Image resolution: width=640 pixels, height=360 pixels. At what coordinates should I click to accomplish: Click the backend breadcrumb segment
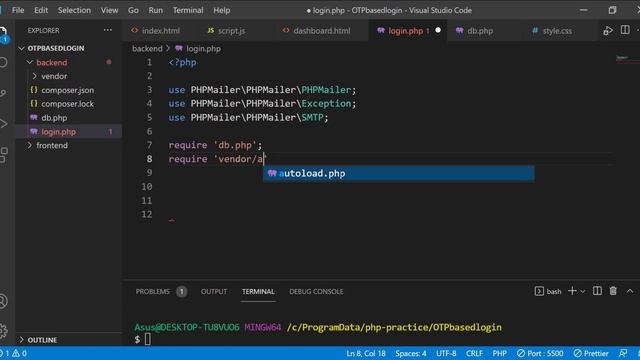147,49
